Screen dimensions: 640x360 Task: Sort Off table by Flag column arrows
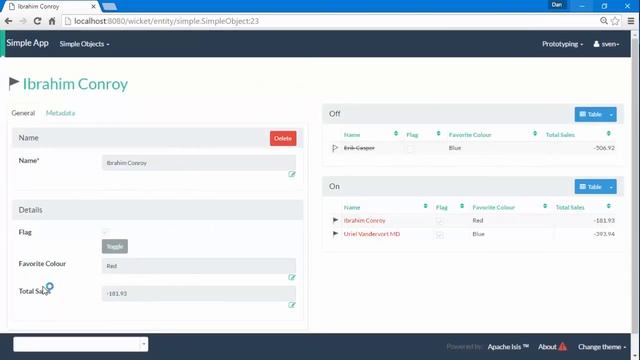pos(438,134)
